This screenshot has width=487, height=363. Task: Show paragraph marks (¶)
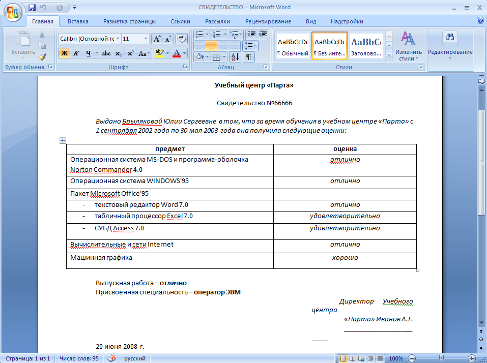[x=248, y=57]
